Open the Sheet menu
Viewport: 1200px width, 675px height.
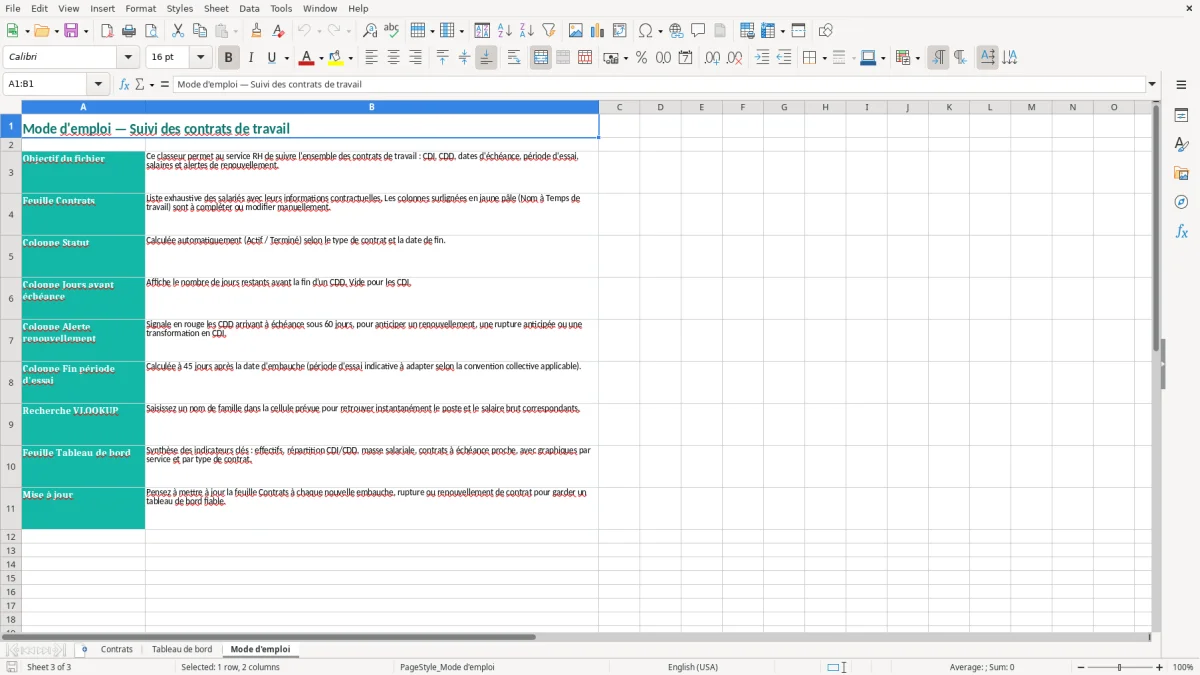[216, 8]
